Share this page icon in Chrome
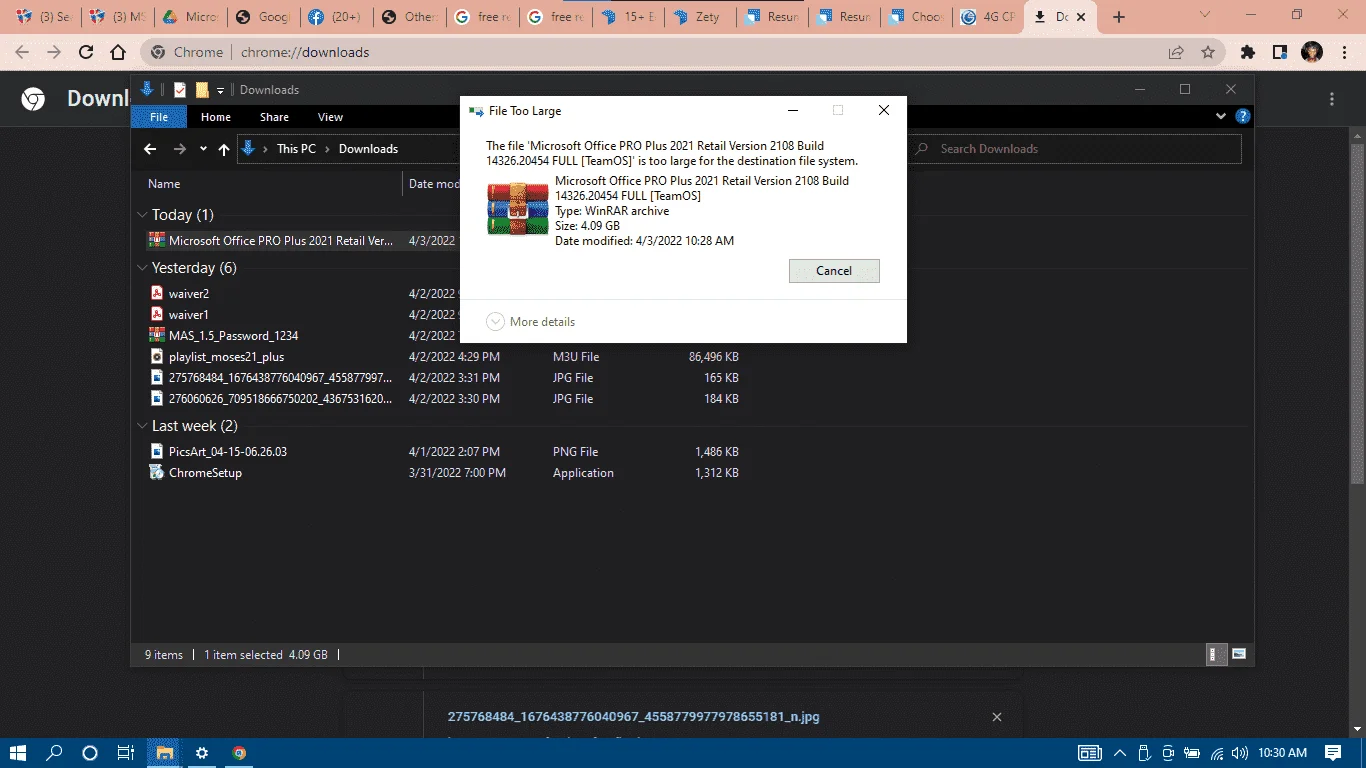 (x=1176, y=52)
